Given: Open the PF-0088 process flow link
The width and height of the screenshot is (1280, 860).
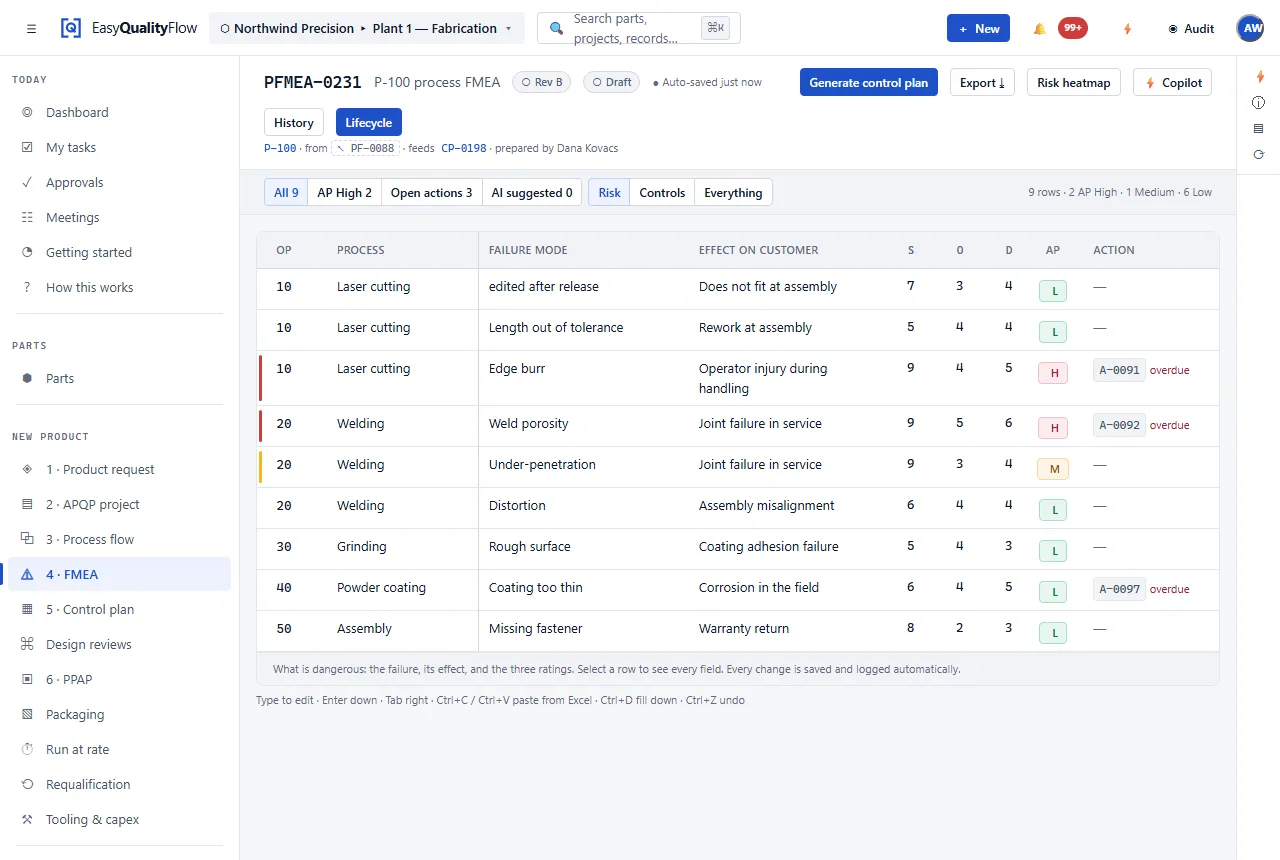Looking at the screenshot, I should (365, 148).
